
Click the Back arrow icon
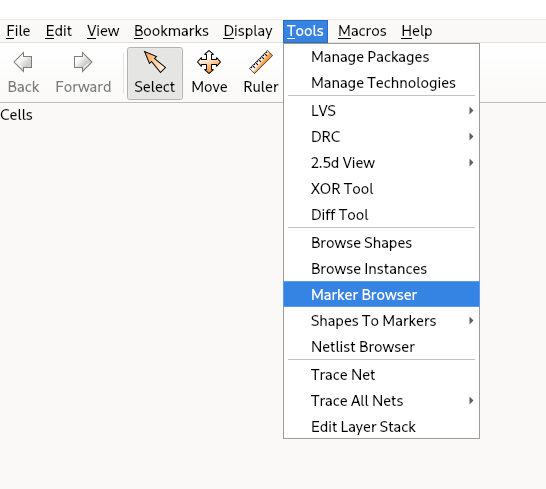[x=23, y=62]
